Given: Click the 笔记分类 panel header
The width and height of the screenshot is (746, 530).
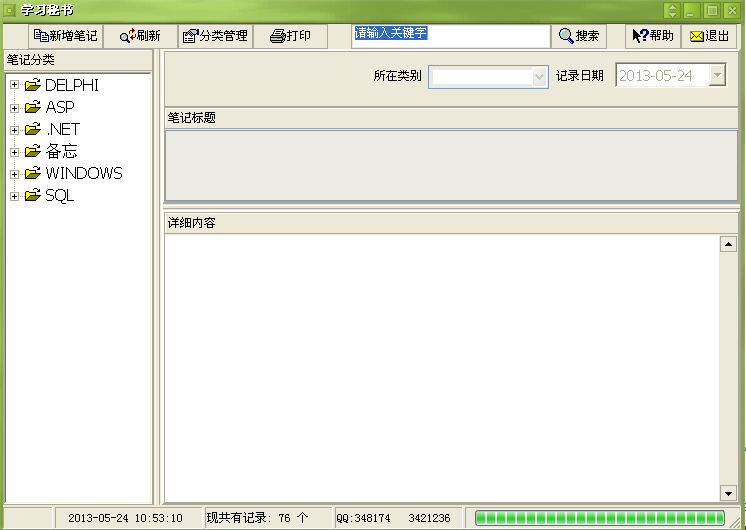Looking at the screenshot, I should tap(78, 60).
